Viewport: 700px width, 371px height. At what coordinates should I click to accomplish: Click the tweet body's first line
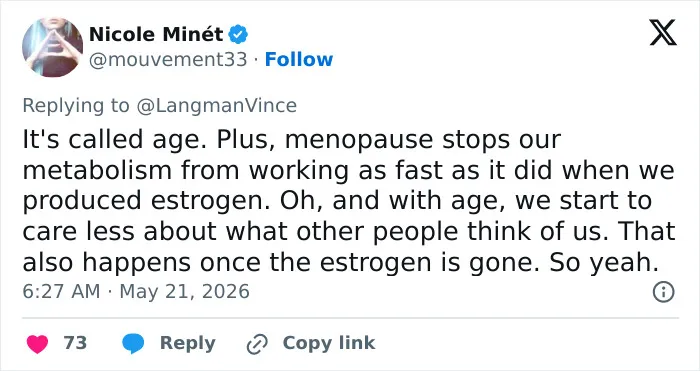tap(292, 140)
